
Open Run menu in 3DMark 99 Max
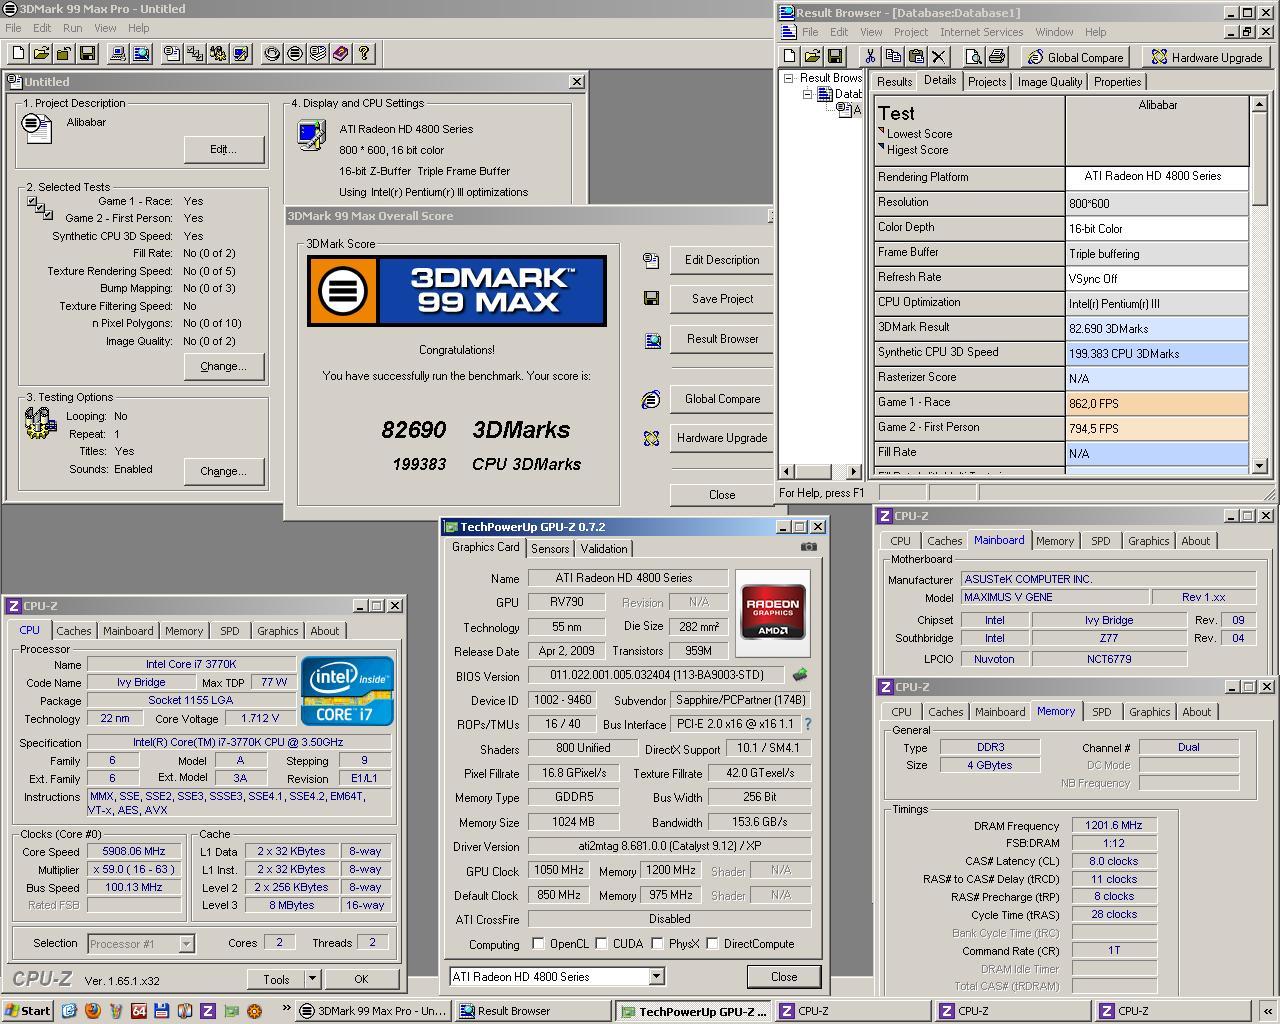tap(73, 28)
